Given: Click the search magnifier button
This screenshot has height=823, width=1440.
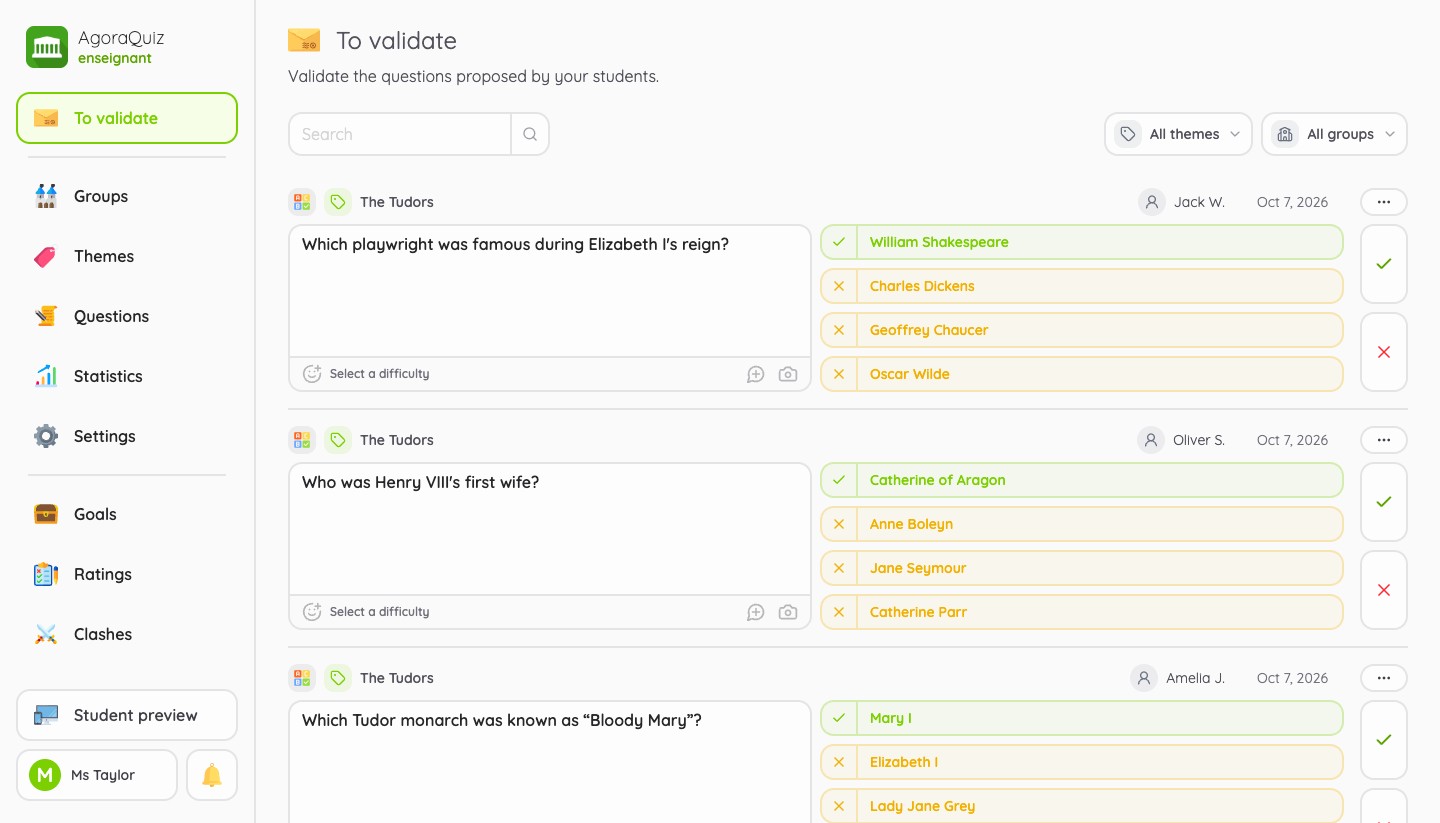Looking at the screenshot, I should (x=530, y=134).
